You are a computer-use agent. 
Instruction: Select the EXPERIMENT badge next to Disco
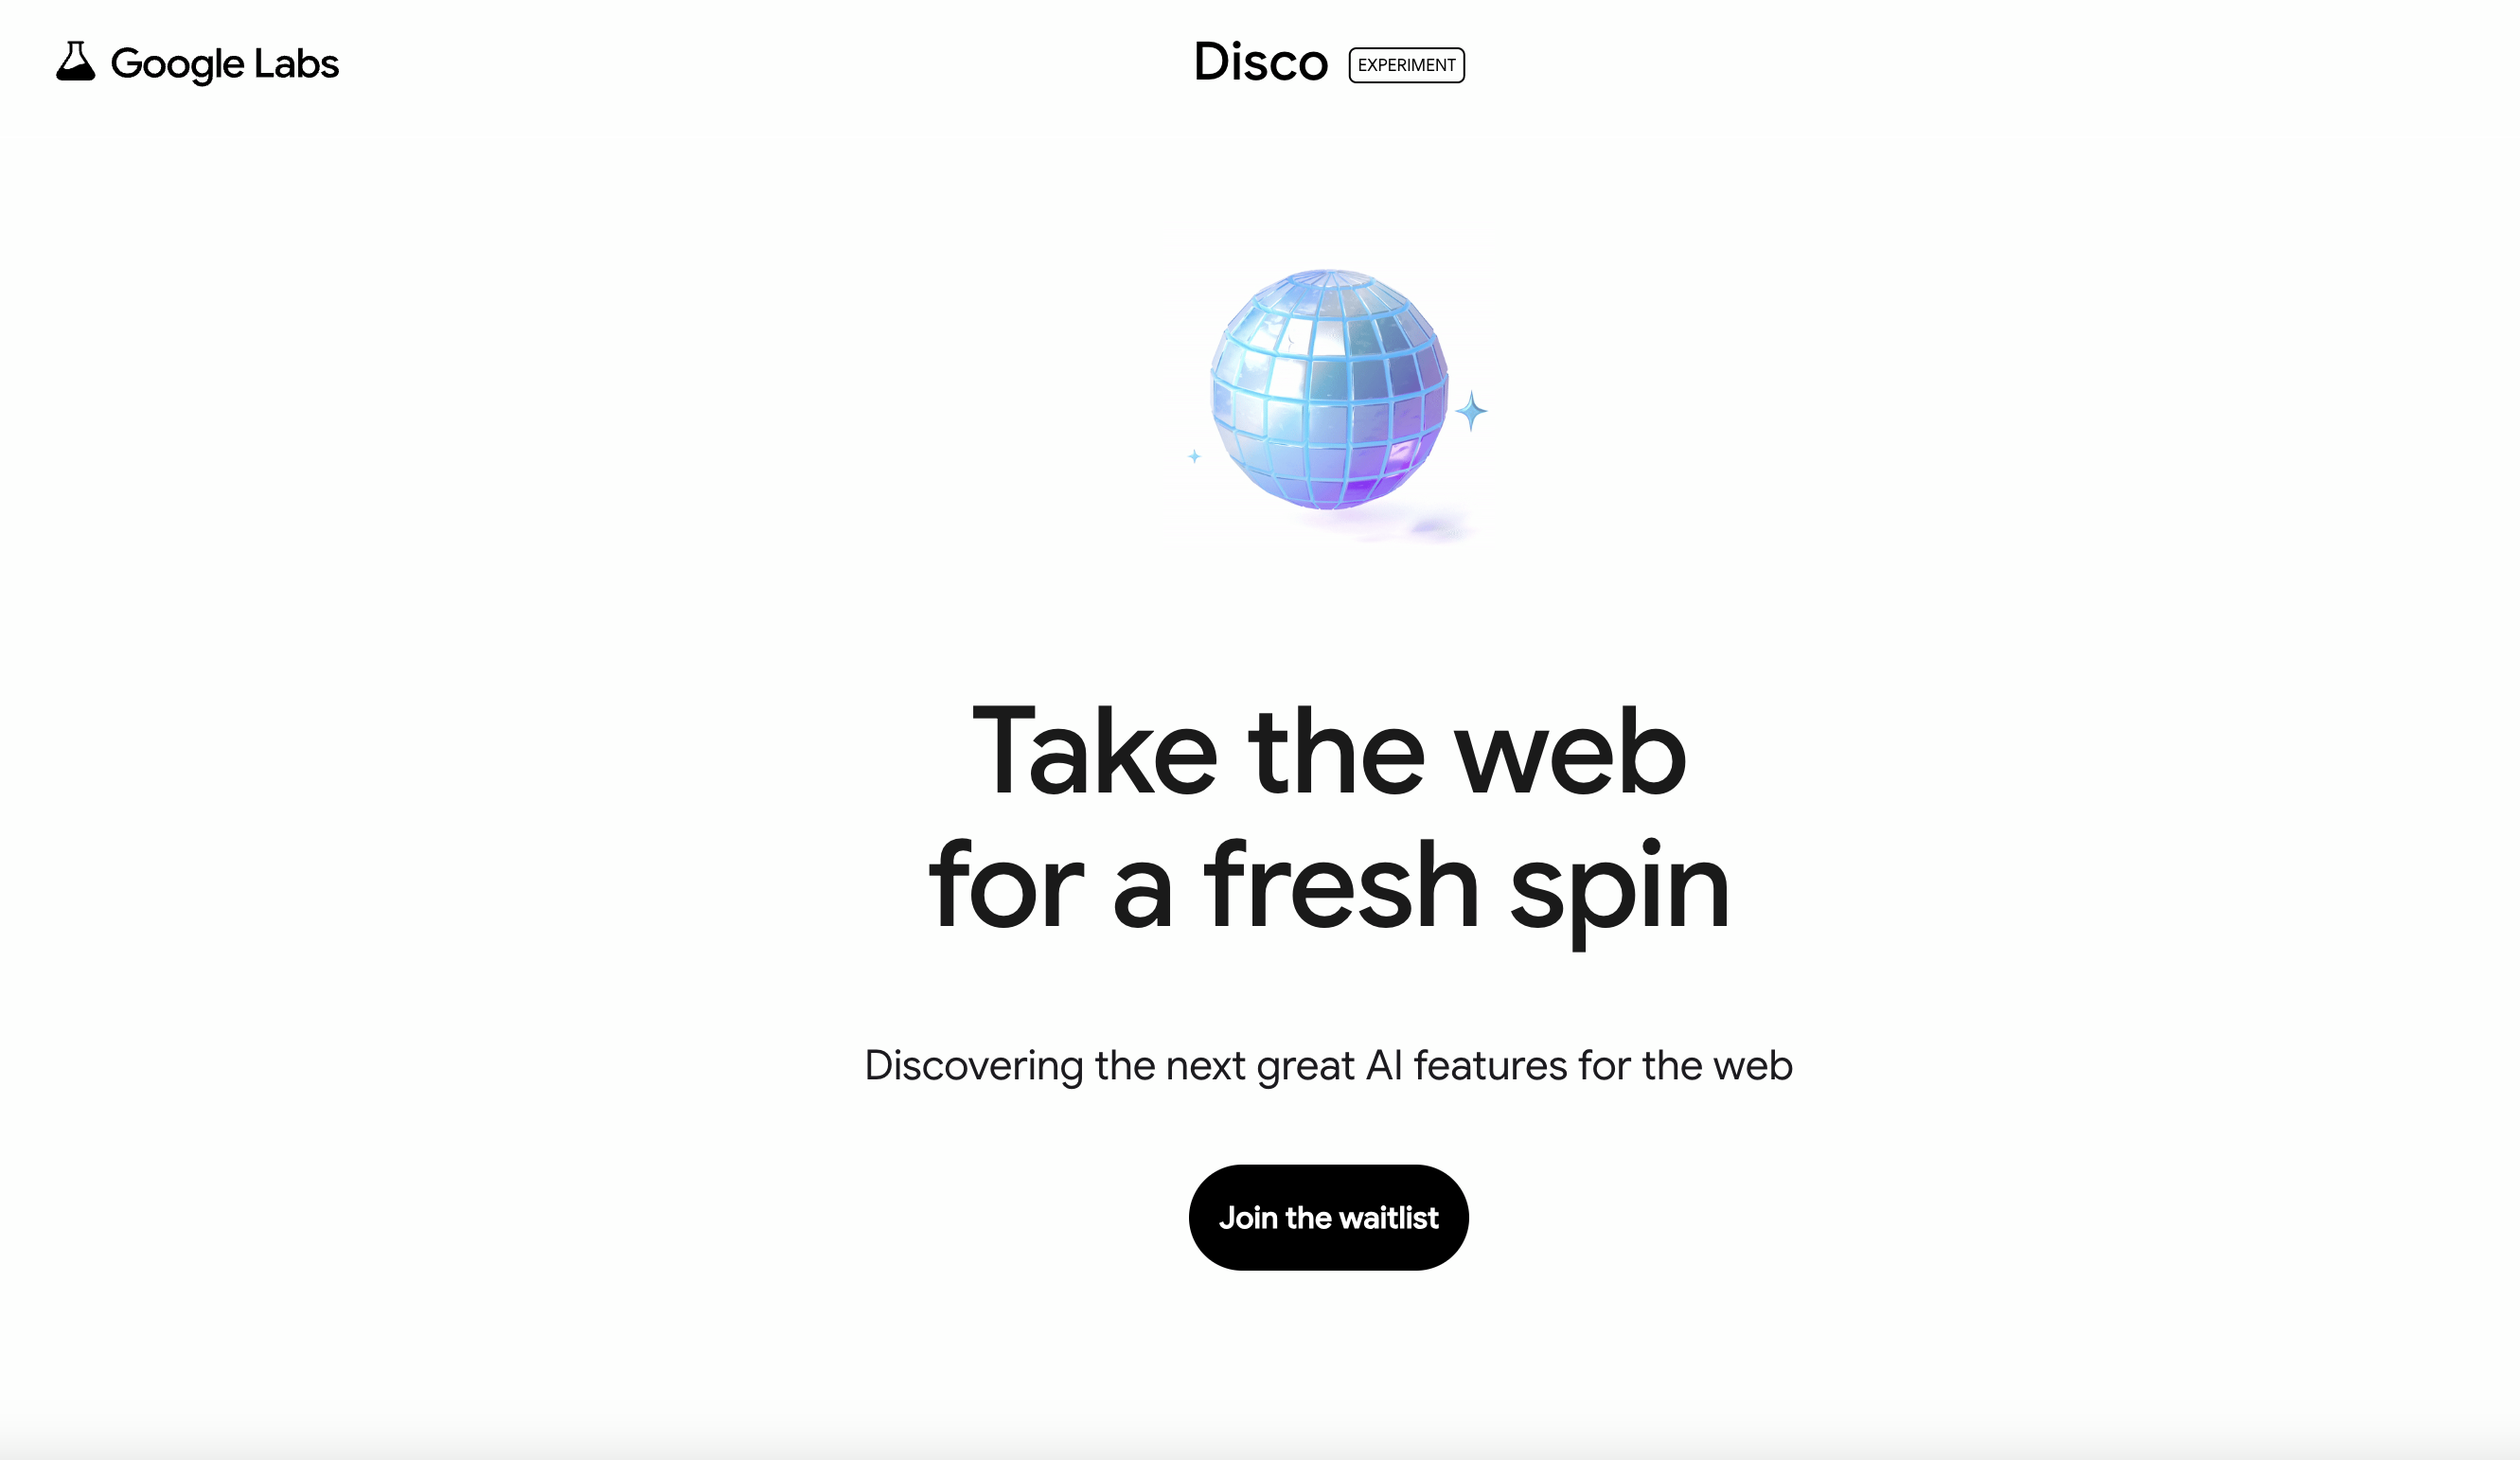coord(1406,65)
